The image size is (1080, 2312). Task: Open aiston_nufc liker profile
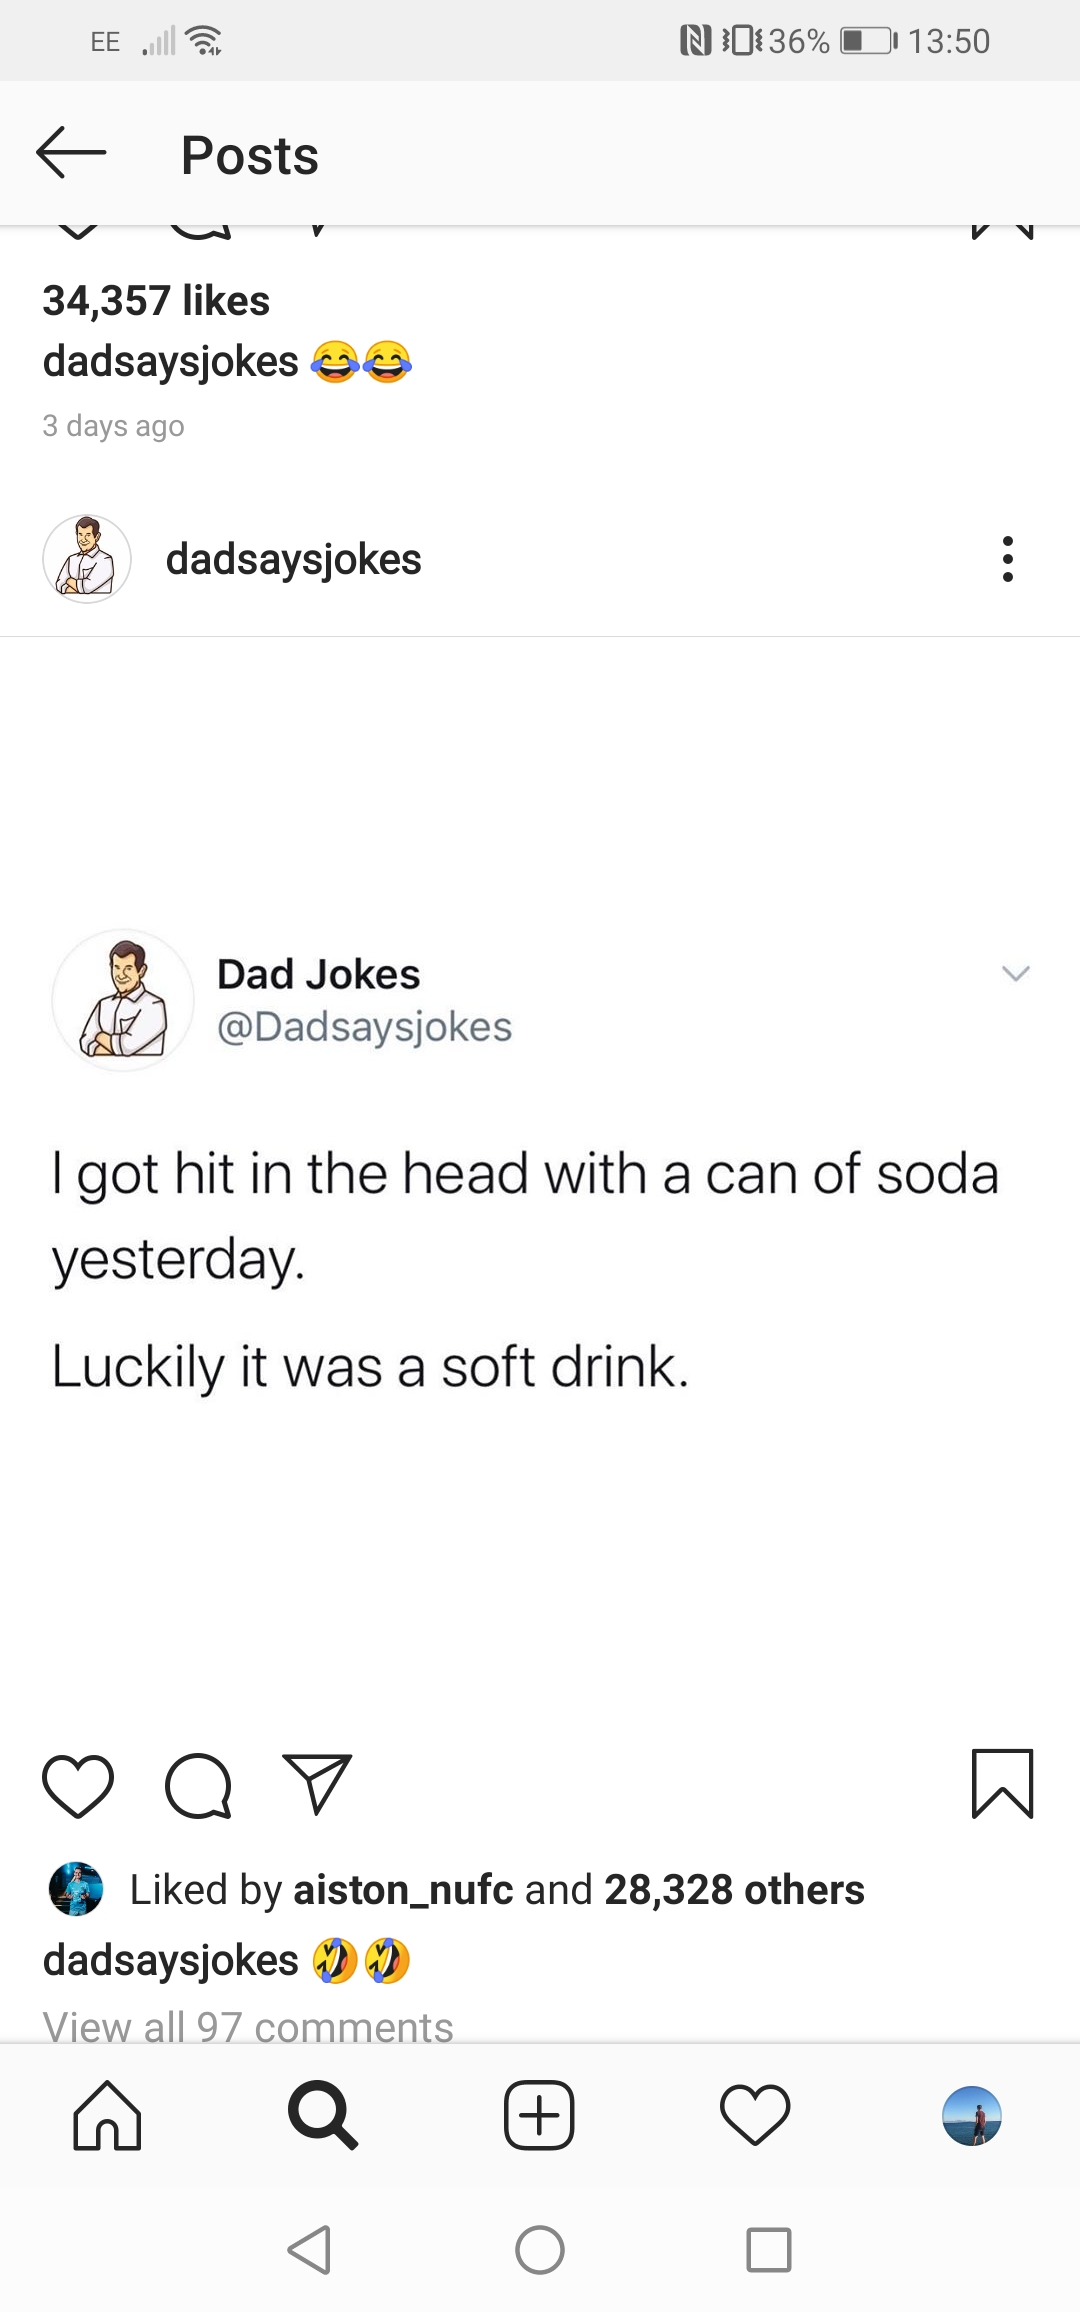coord(403,1890)
